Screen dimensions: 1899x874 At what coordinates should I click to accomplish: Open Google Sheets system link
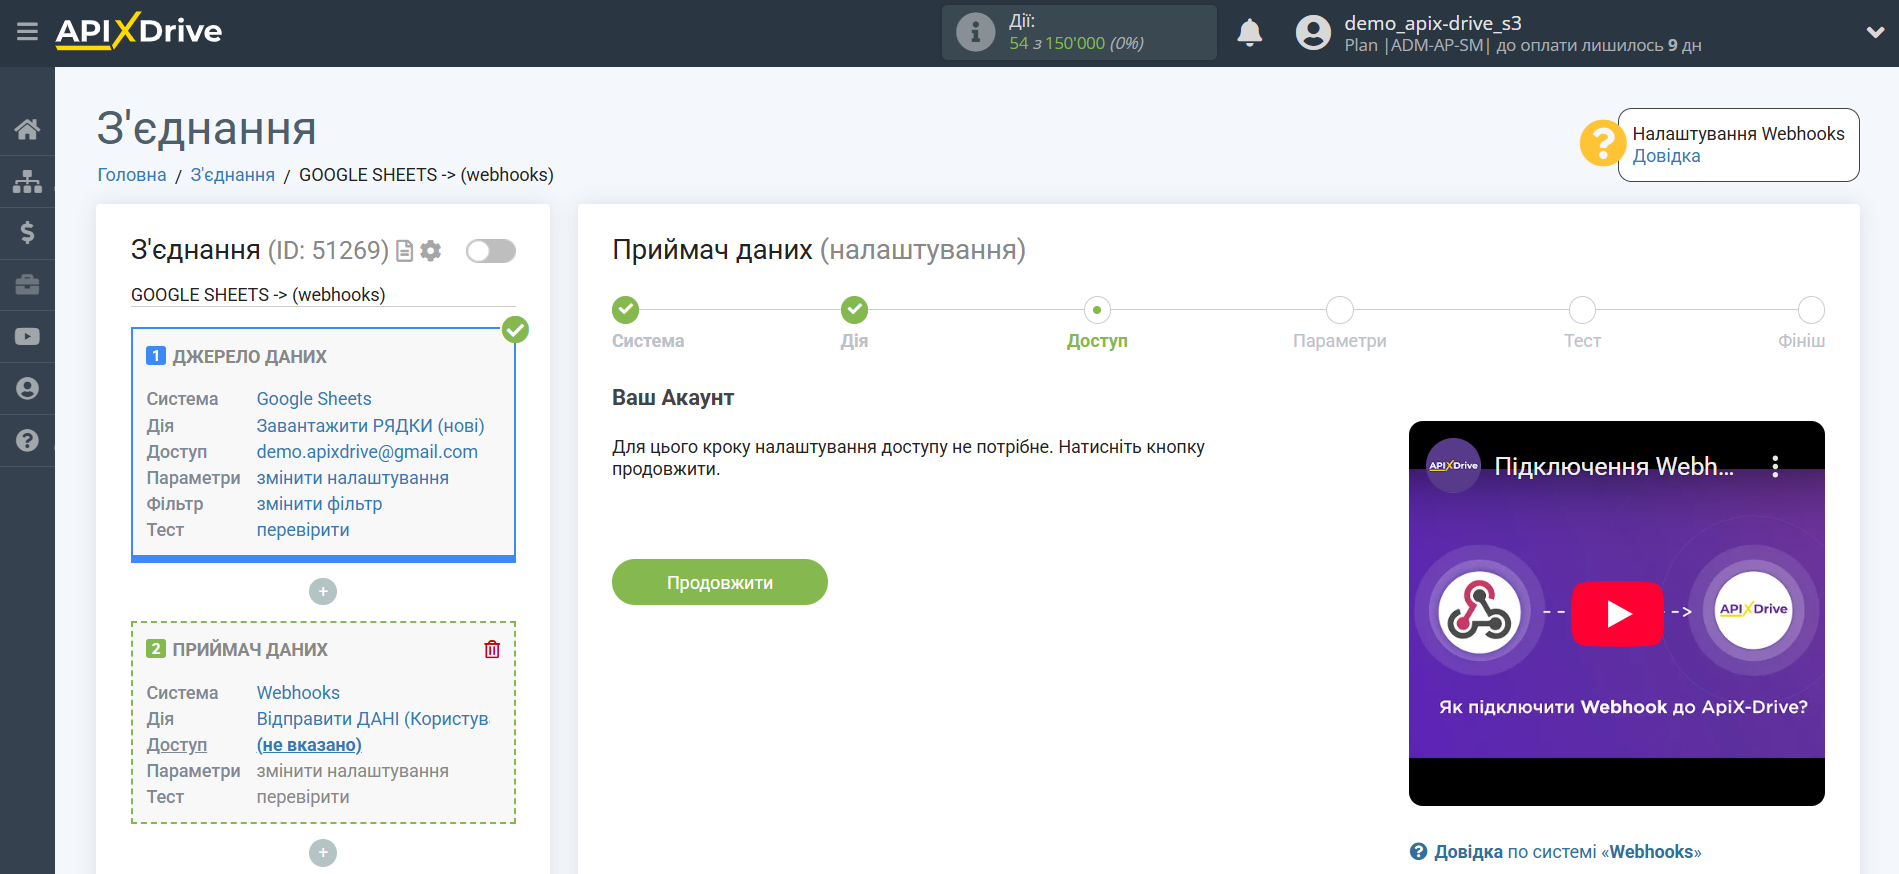click(x=314, y=399)
